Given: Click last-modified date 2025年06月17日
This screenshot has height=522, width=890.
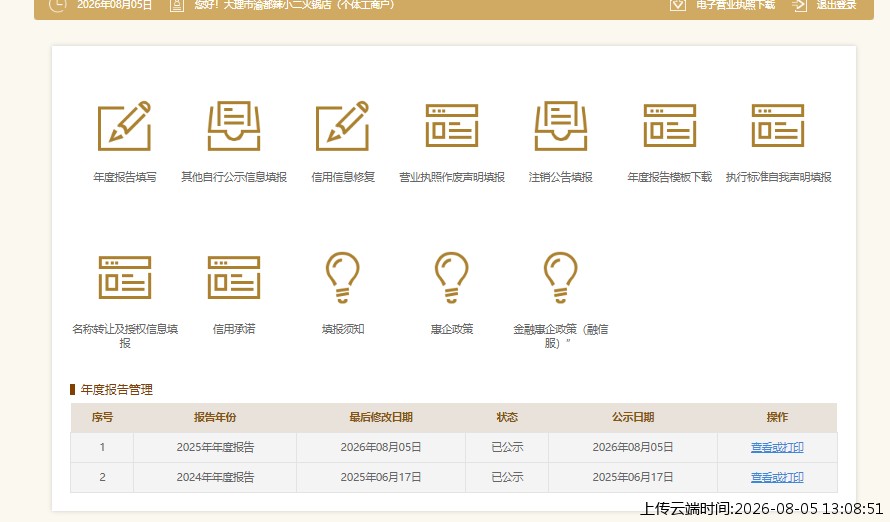Looking at the screenshot, I should click(381, 477).
